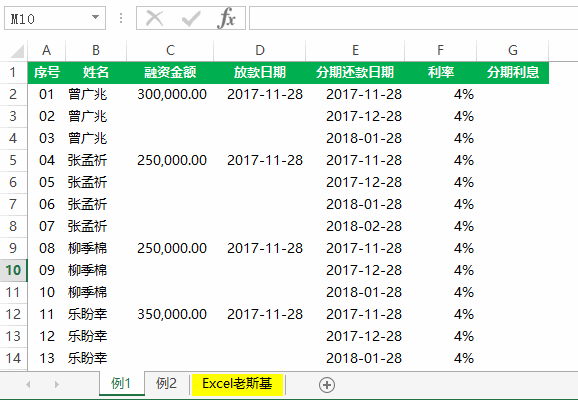Click into the formula bar input
The image size is (578, 400).
pyautogui.click(x=413, y=18)
